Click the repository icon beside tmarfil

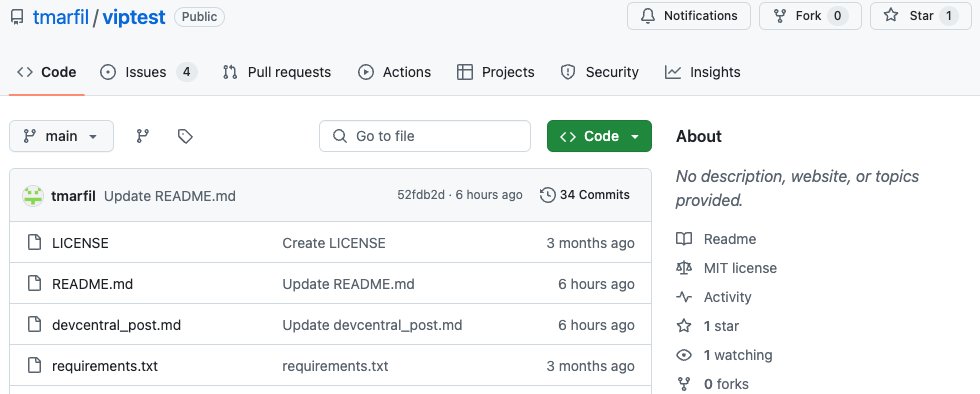point(18,17)
